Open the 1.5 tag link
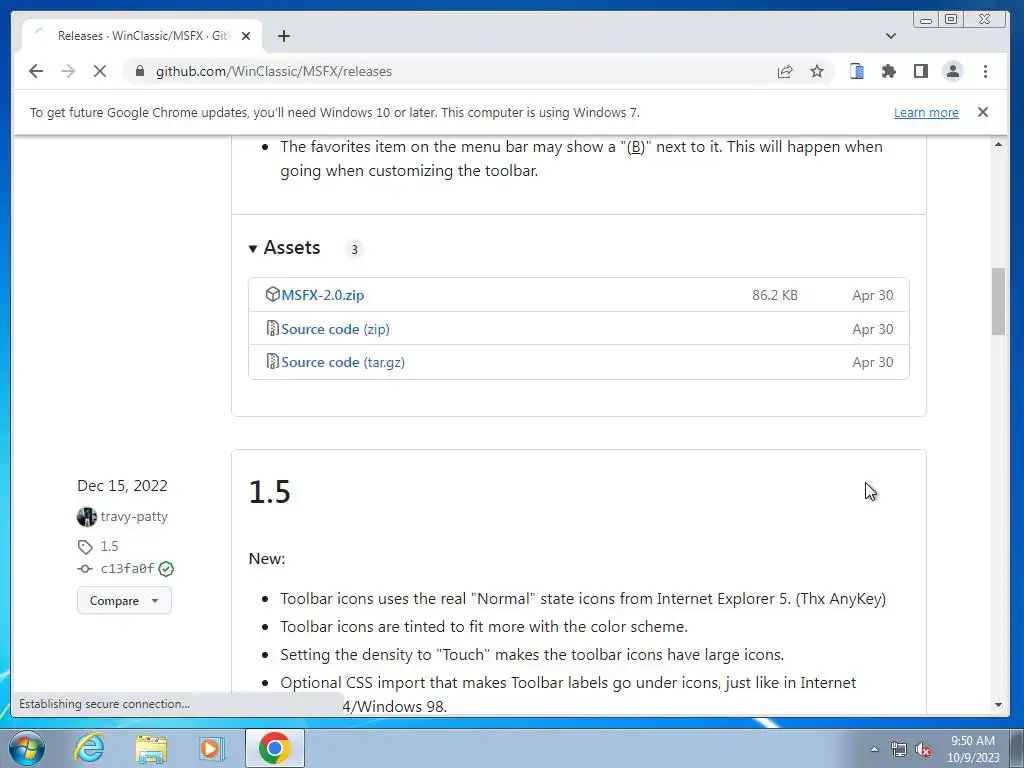 tap(109, 546)
